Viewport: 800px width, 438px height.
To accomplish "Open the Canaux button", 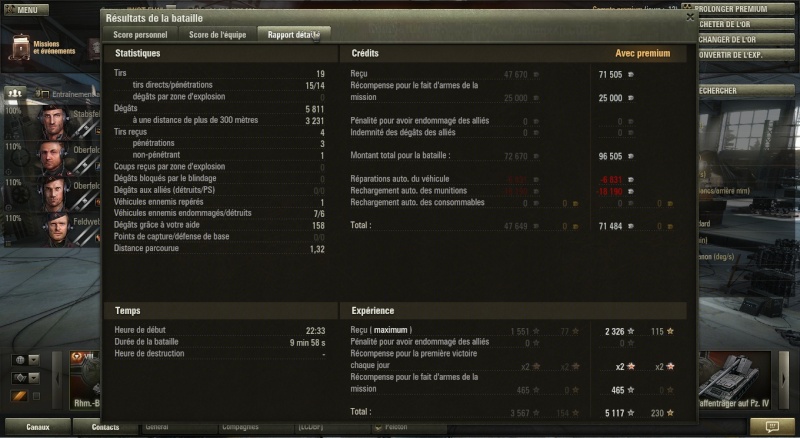I will 38,427.
